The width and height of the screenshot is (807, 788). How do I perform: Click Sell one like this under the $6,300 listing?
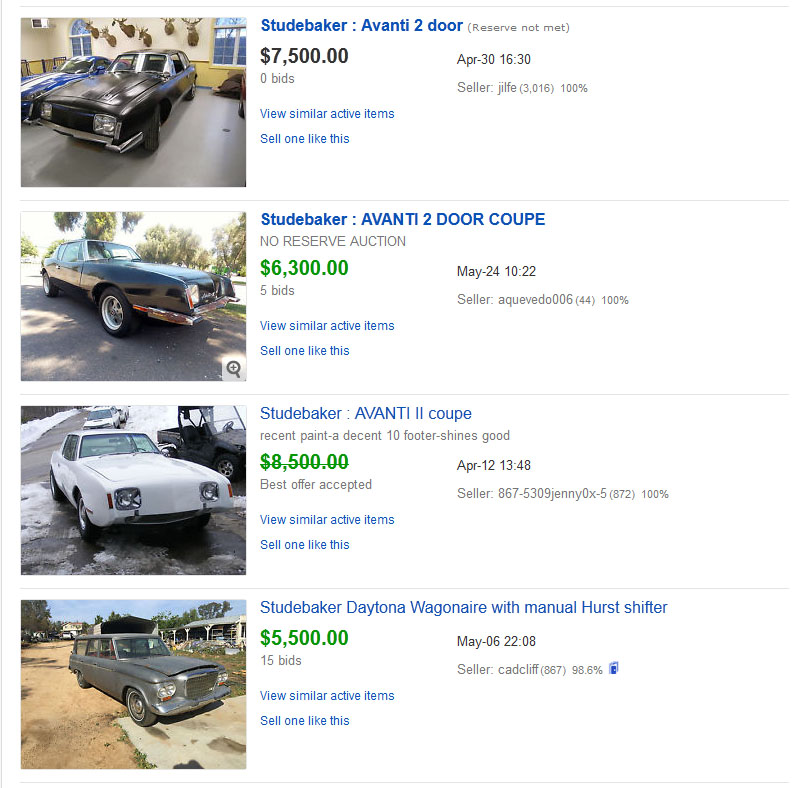coord(305,351)
